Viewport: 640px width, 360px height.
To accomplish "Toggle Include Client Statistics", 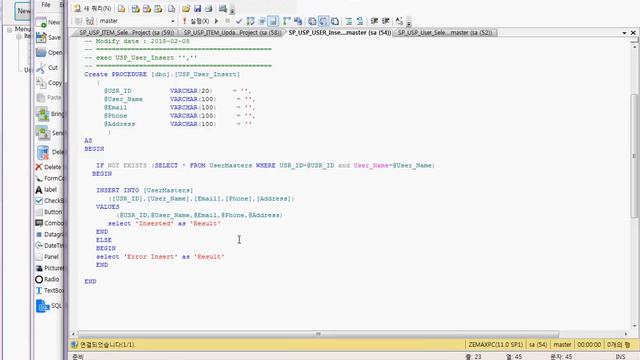I will (298, 21).
